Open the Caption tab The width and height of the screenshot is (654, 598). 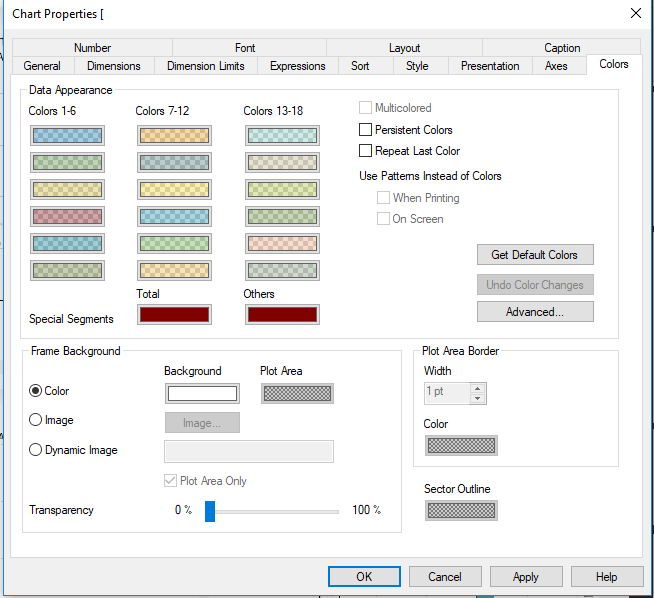coord(562,48)
